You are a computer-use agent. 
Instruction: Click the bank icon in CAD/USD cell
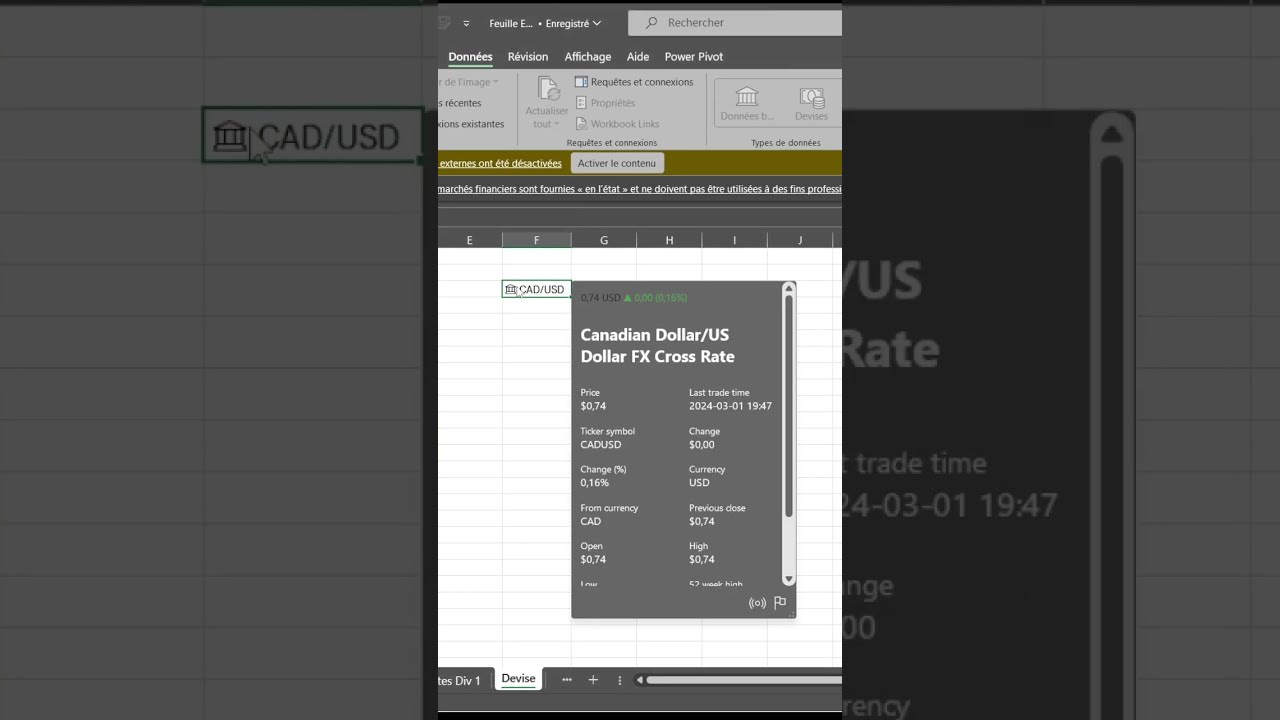coord(511,289)
